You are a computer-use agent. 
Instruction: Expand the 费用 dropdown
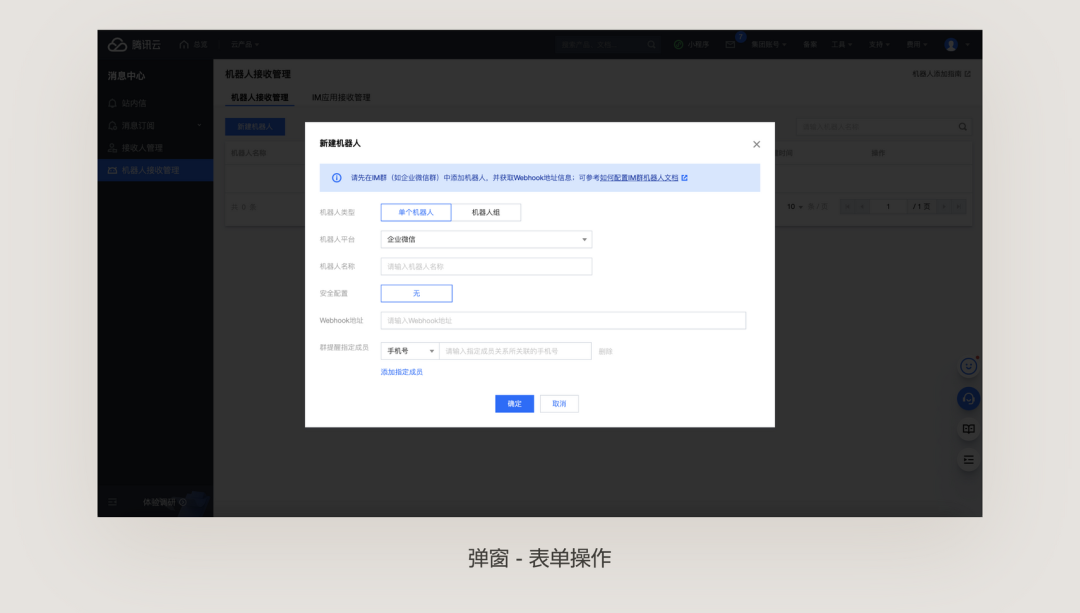(917, 45)
